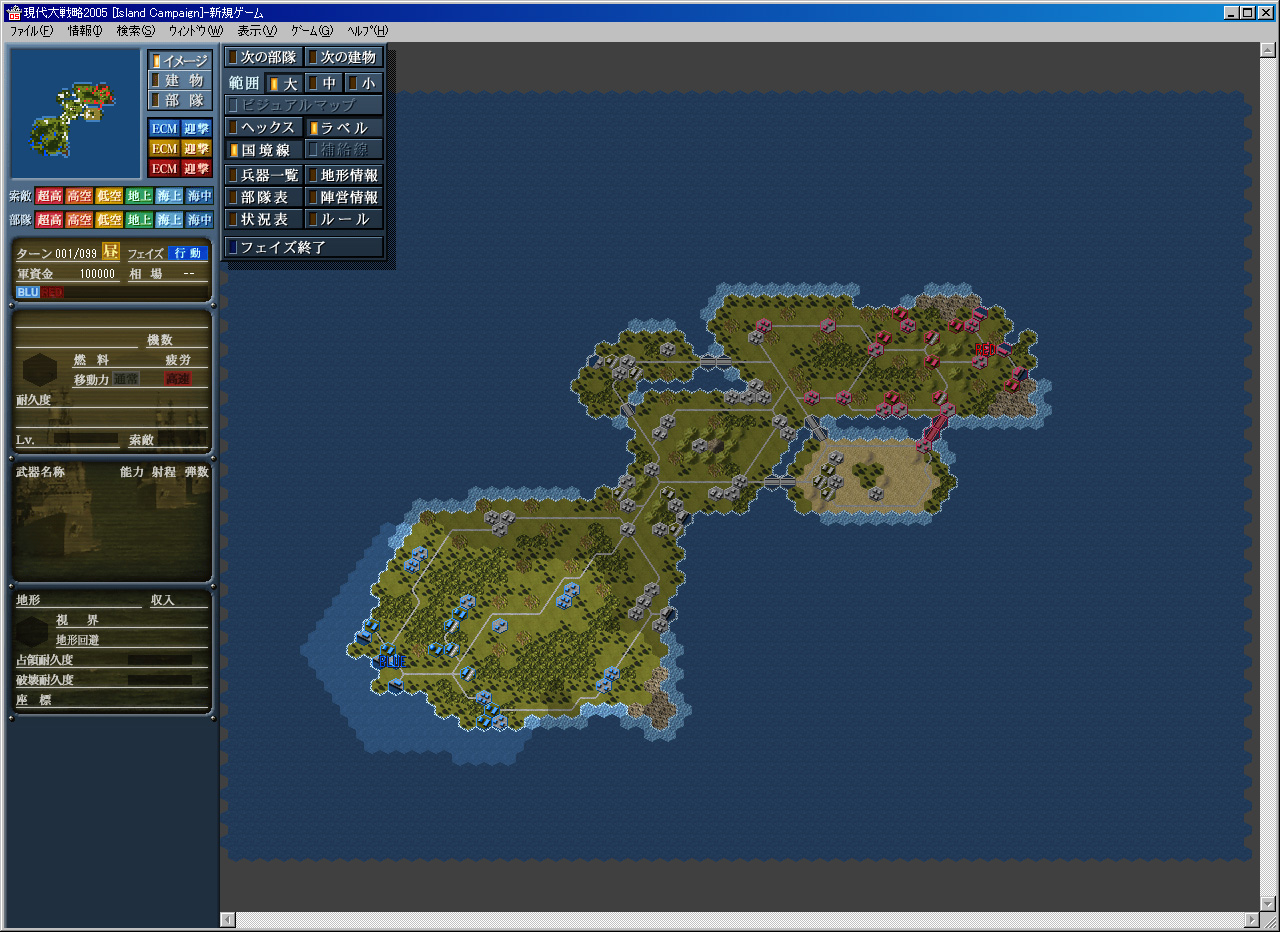This screenshot has height=932, width=1280.
Task: Open the 表示(V) menu
Action: (x=257, y=31)
